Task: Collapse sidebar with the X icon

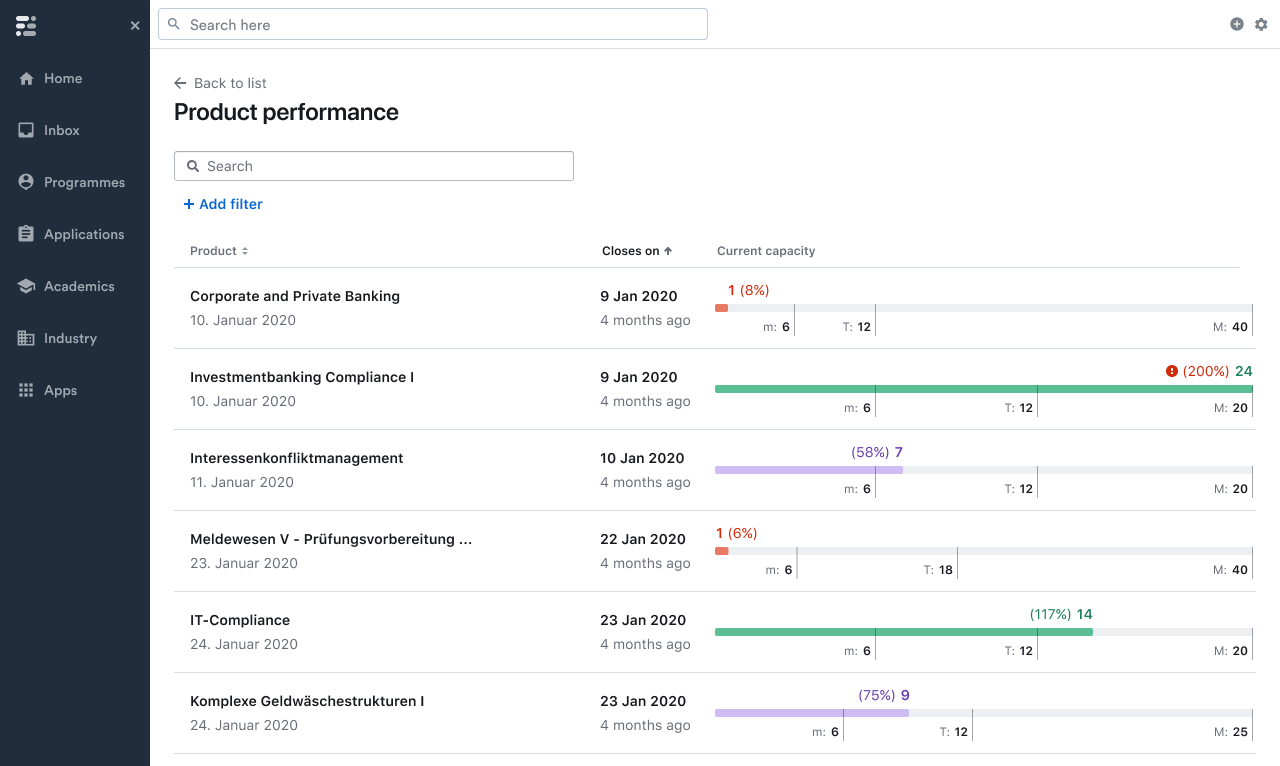Action: (x=135, y=26)
